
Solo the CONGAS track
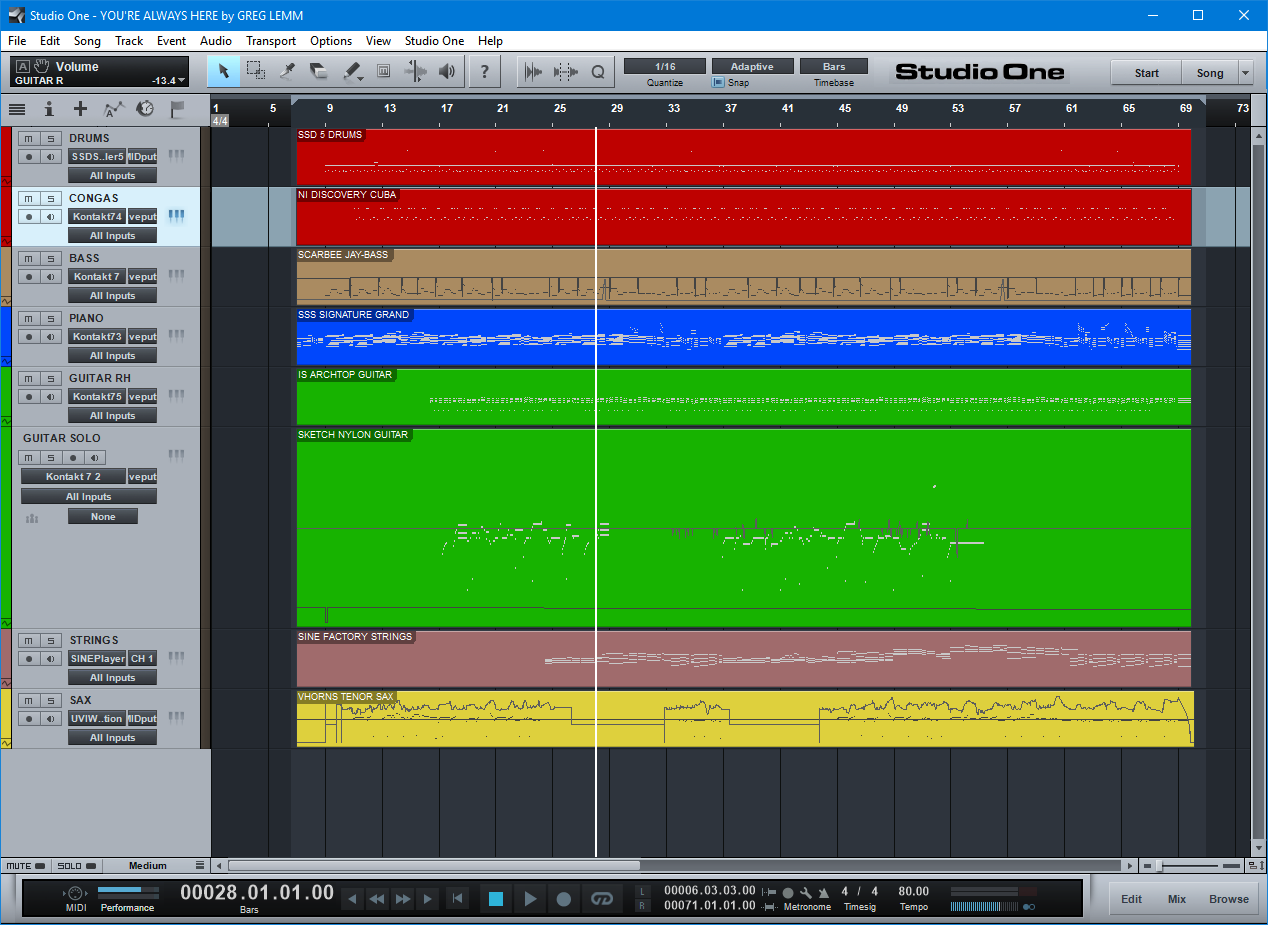(x=51, y=198)
